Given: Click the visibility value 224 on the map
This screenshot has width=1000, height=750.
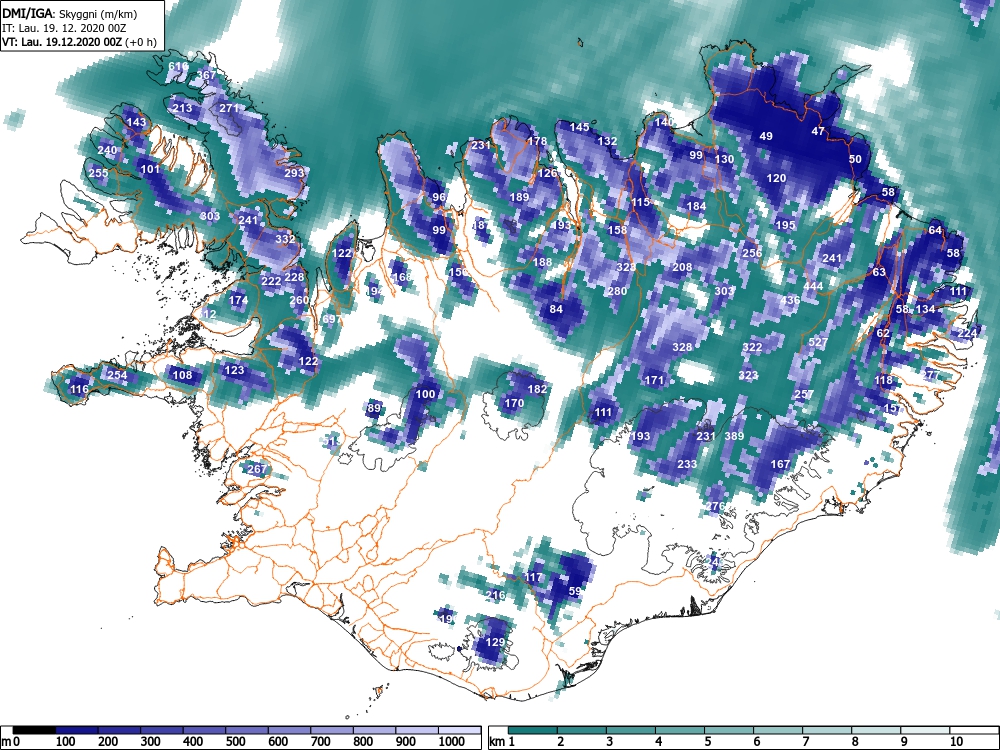Looking at the screenshot, I should (x=967, y=333).
